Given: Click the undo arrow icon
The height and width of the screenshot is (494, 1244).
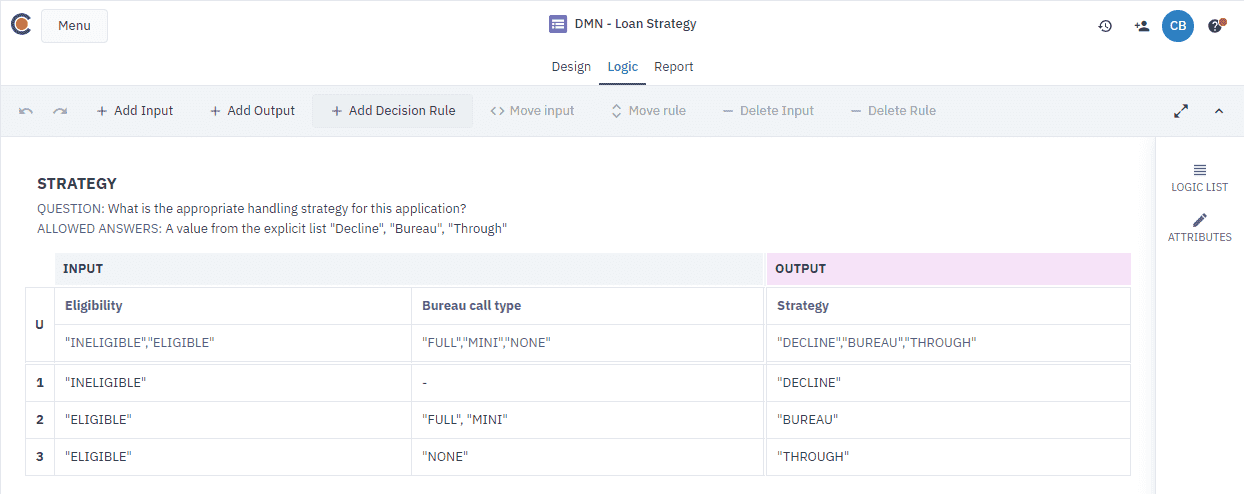Looking at the screenshot, I should tap(26, 111).
